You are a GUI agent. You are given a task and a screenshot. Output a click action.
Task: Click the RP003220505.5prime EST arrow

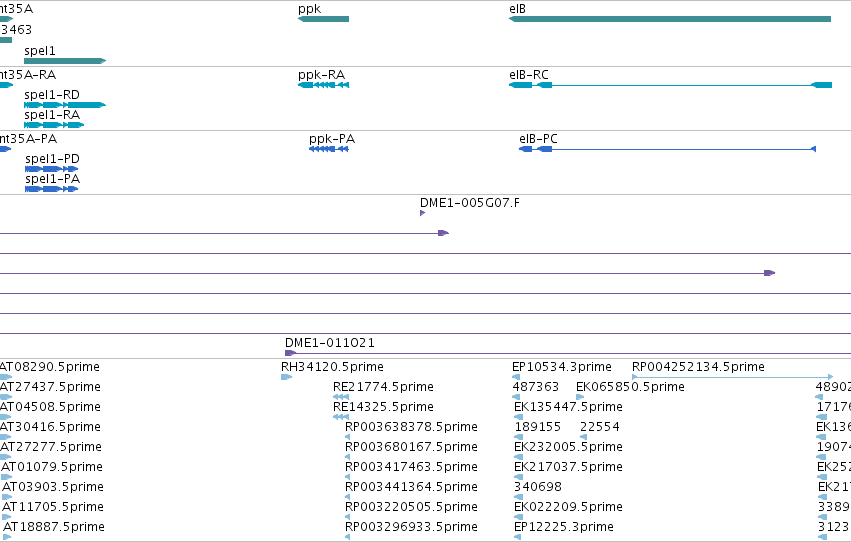(347, 517)
